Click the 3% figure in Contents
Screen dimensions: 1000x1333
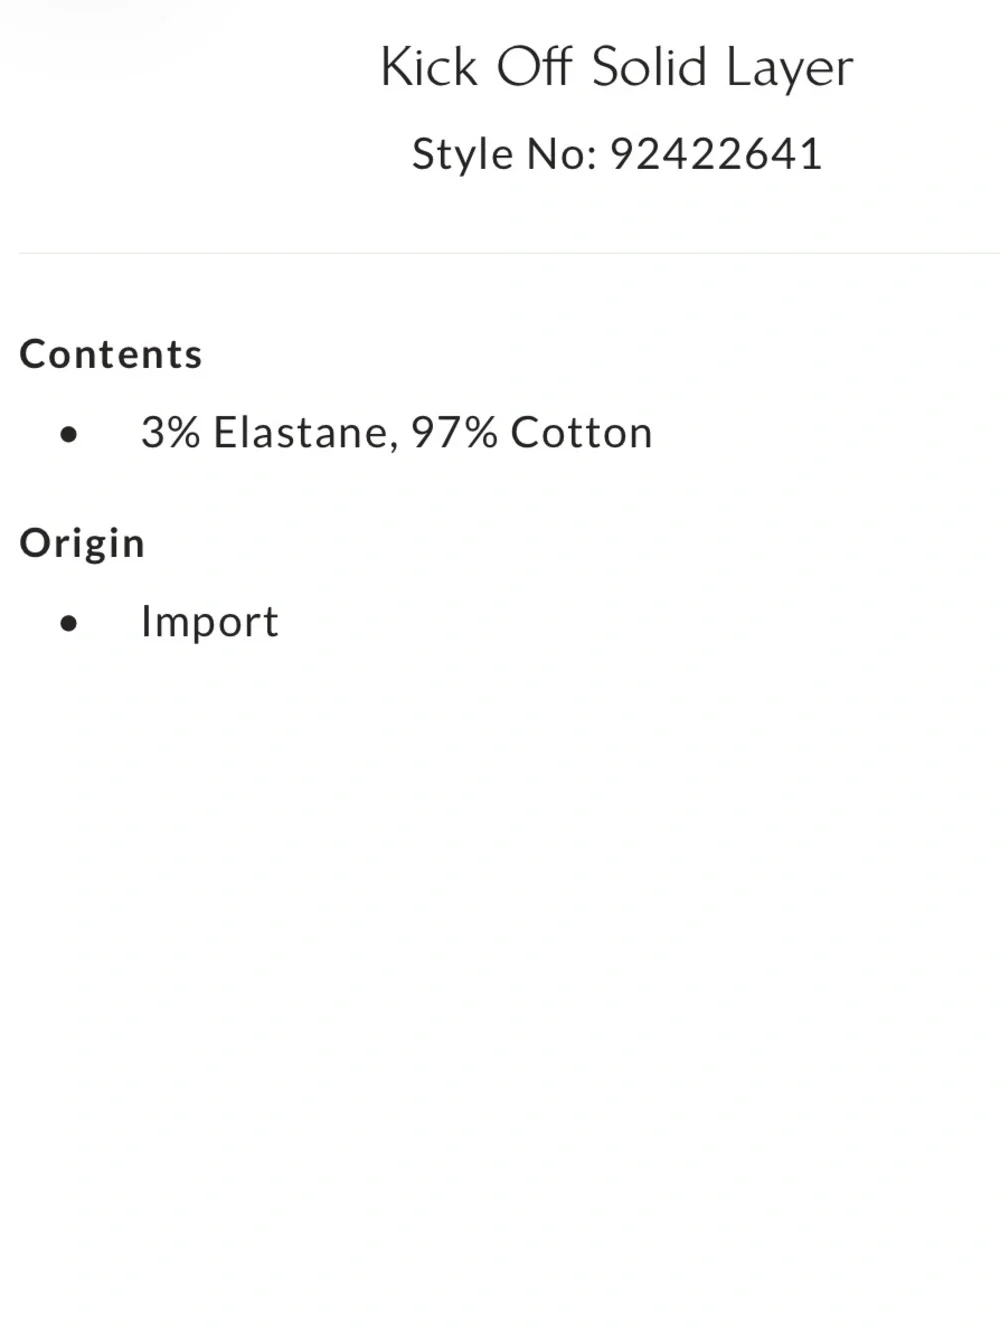[x=170, y=433]
